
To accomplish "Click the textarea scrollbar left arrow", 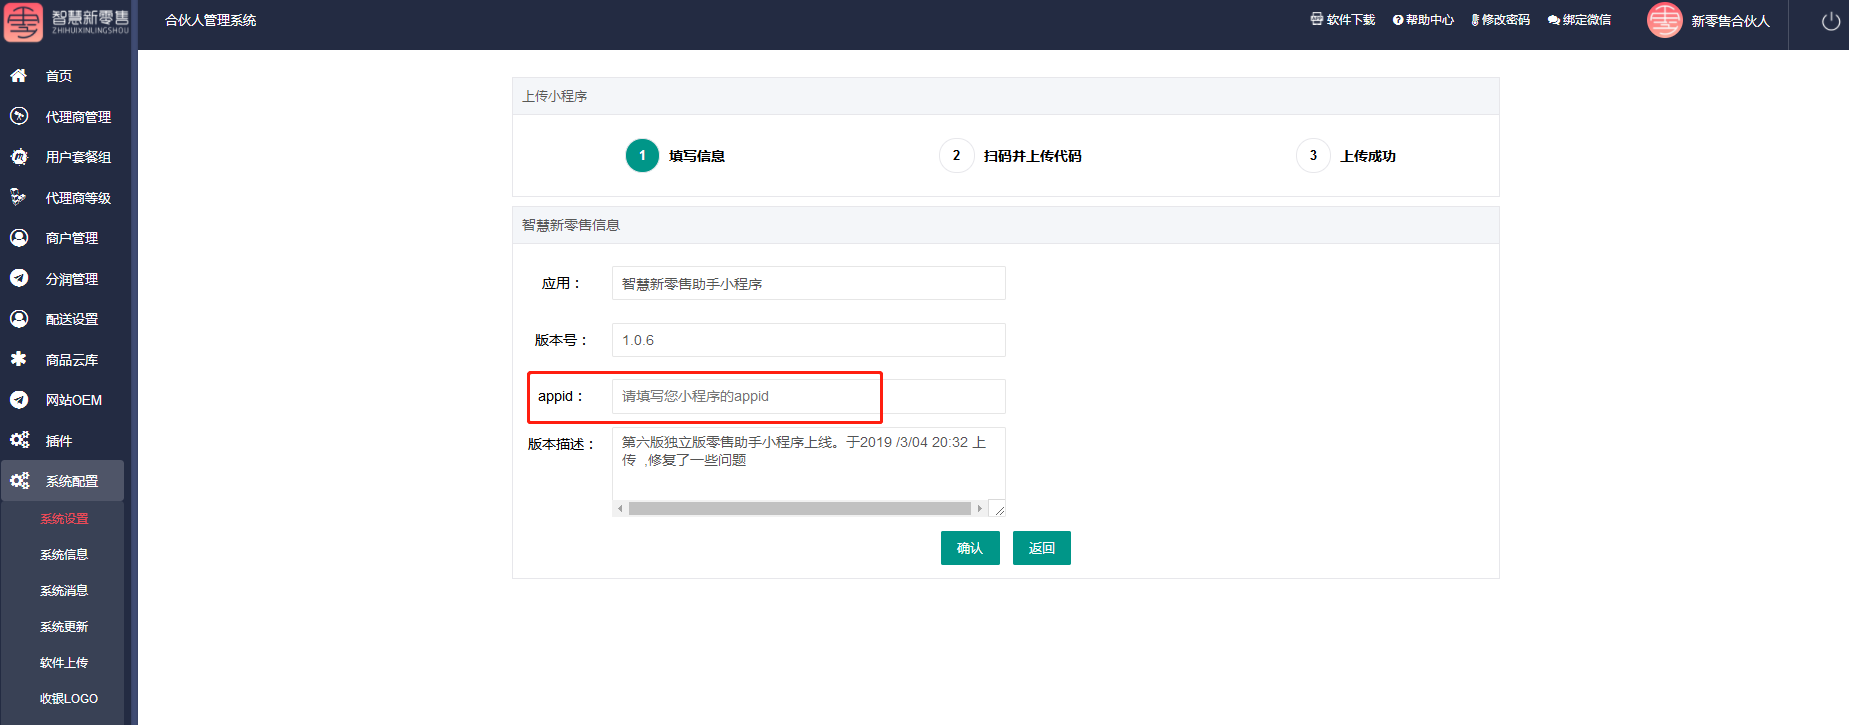I will point(620,509).
